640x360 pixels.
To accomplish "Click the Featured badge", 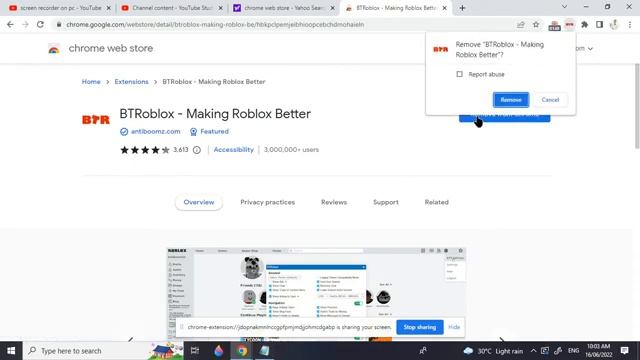I will (x=209, y=131).
